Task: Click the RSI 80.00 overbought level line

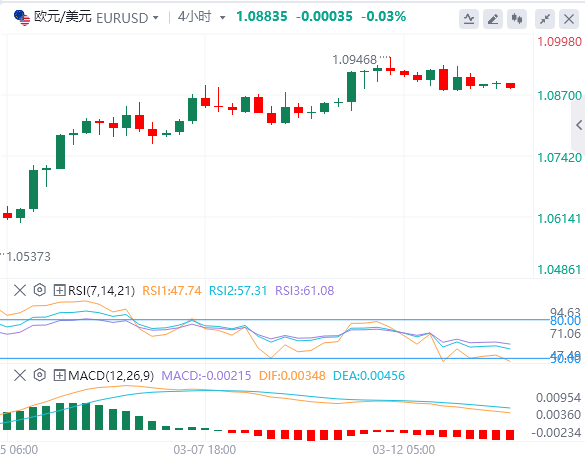Action: [274, 320]
